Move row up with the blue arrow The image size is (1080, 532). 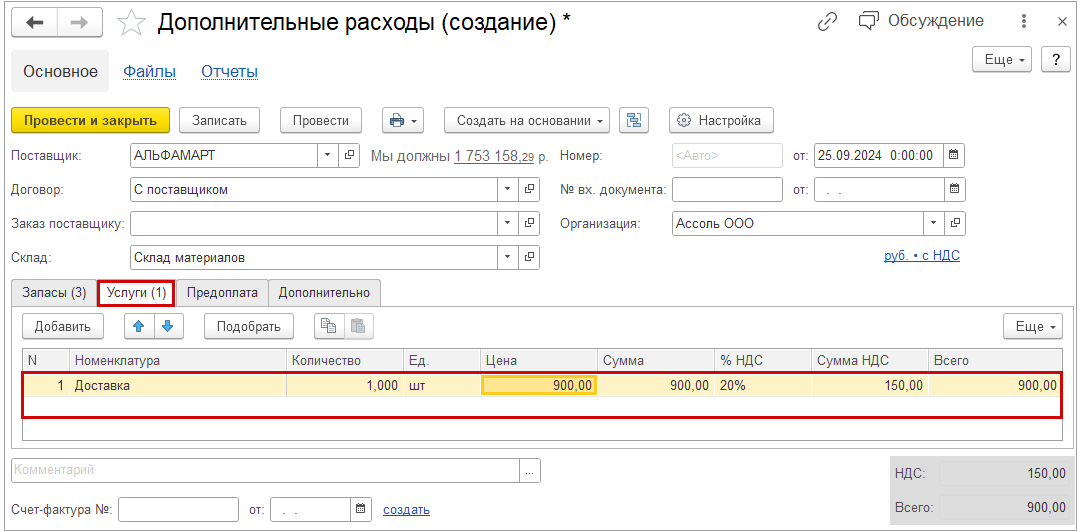point(139,327)
